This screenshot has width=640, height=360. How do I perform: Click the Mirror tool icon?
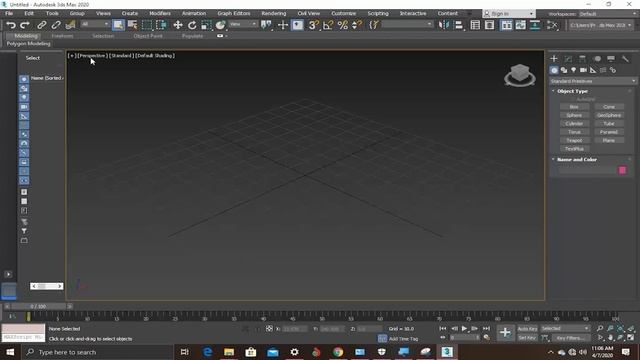pyautogui.click(x=444, y=25)
